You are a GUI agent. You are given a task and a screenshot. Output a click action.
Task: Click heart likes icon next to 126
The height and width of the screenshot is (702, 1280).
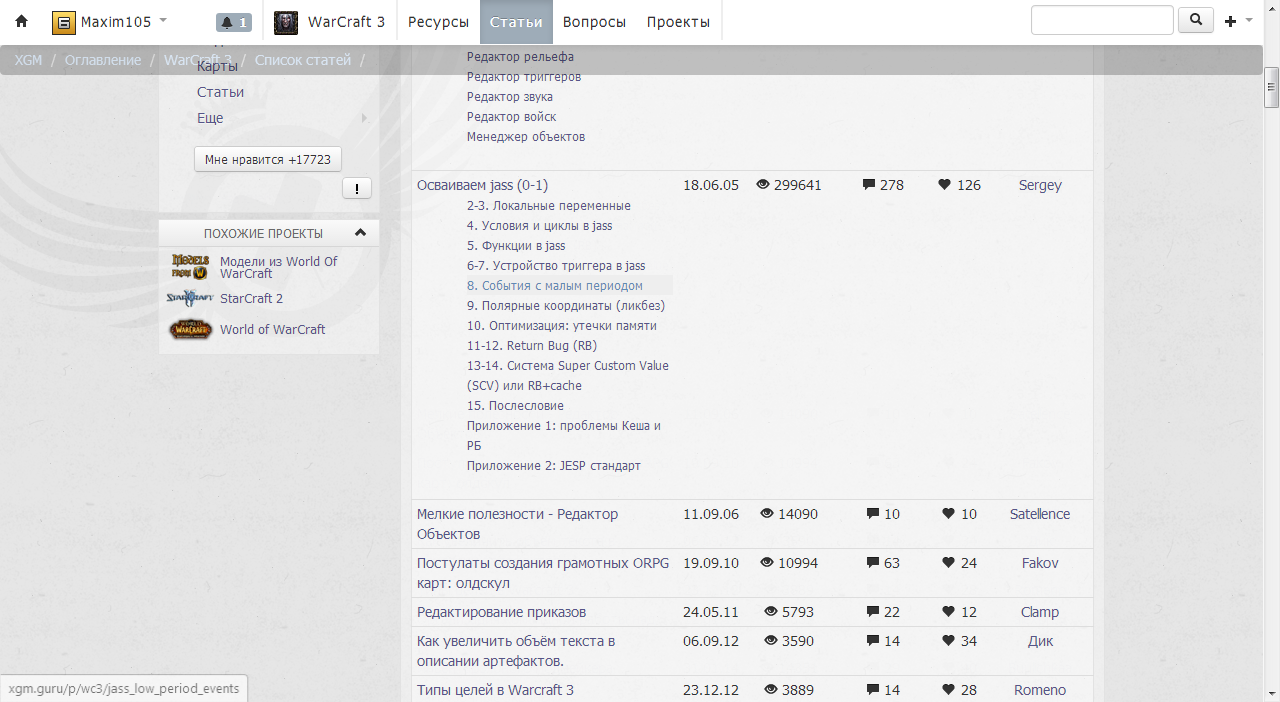tap(944, 185)
